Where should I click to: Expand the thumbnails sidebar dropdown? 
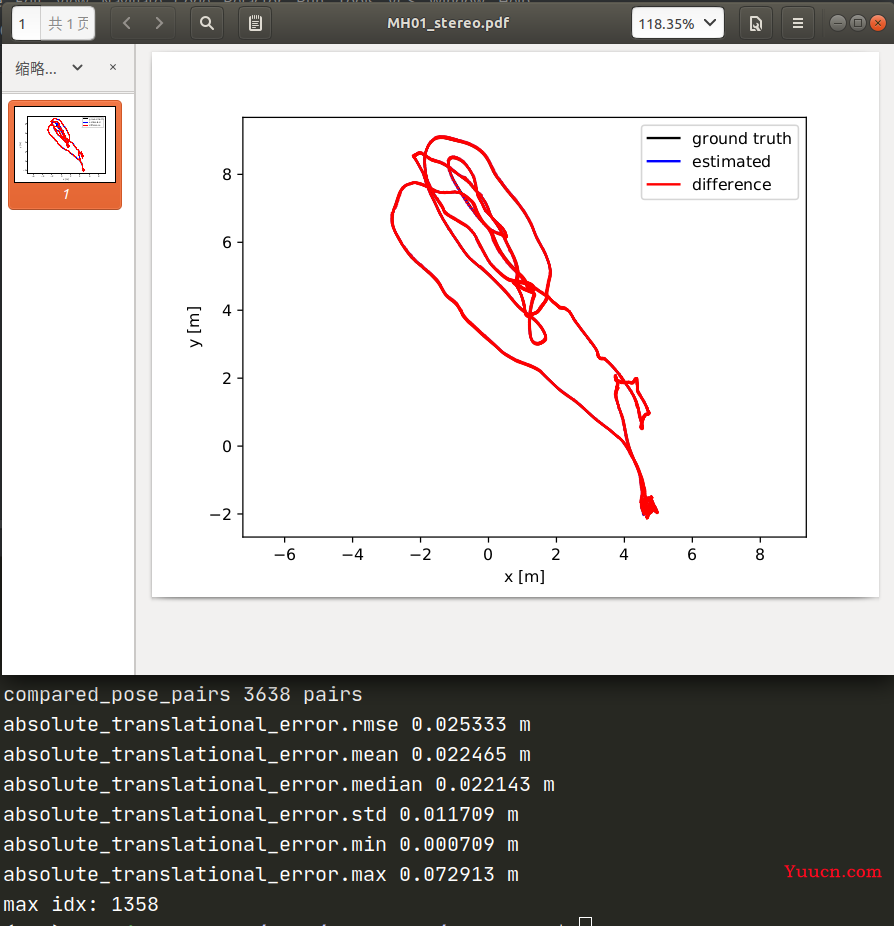tap(77, 67)
